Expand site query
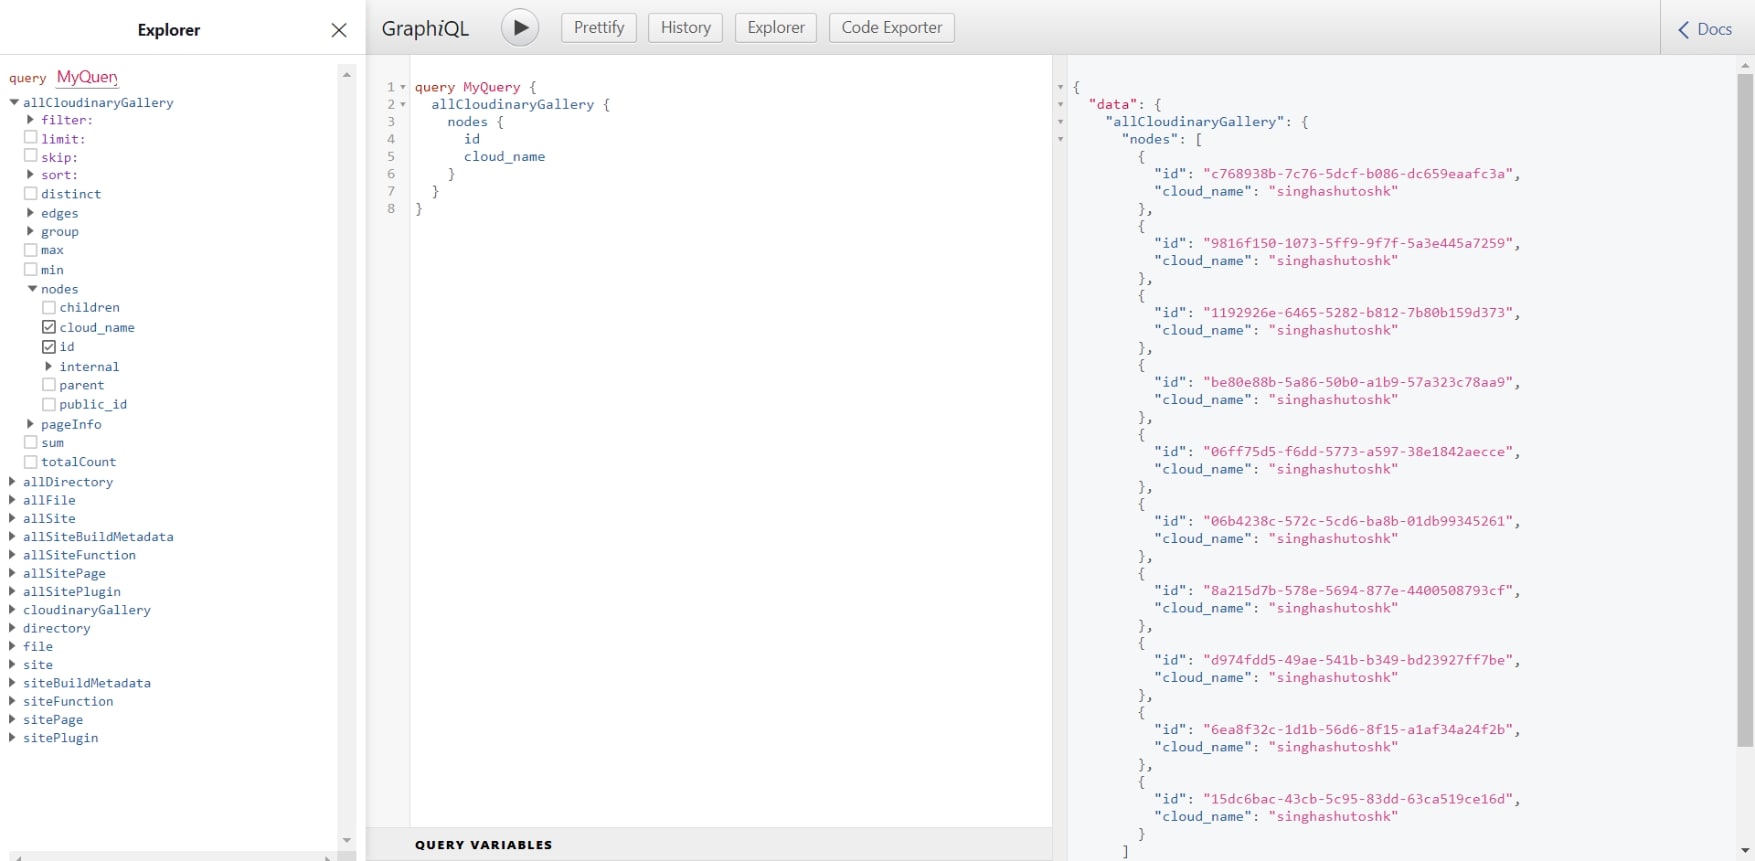The width and height of the screenshot is (1755, 861). [x=13, y=664]
